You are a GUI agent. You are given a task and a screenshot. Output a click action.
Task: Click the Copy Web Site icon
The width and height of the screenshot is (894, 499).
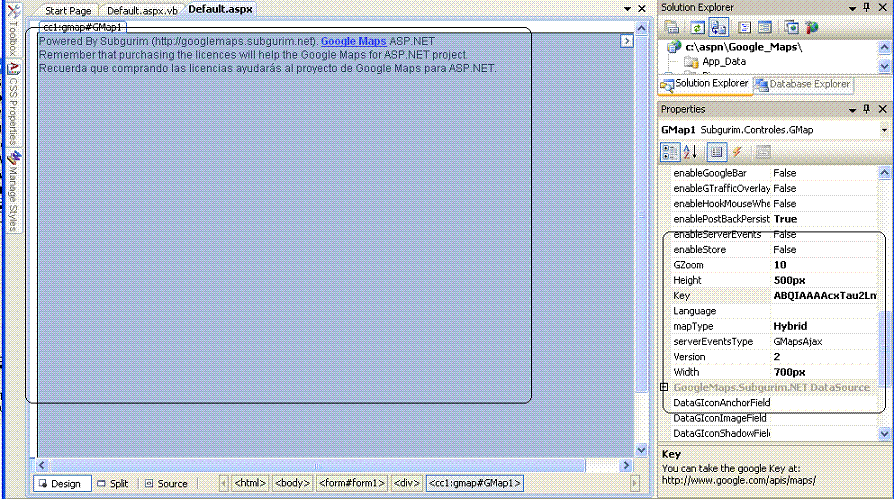click(x=791, y=27)
